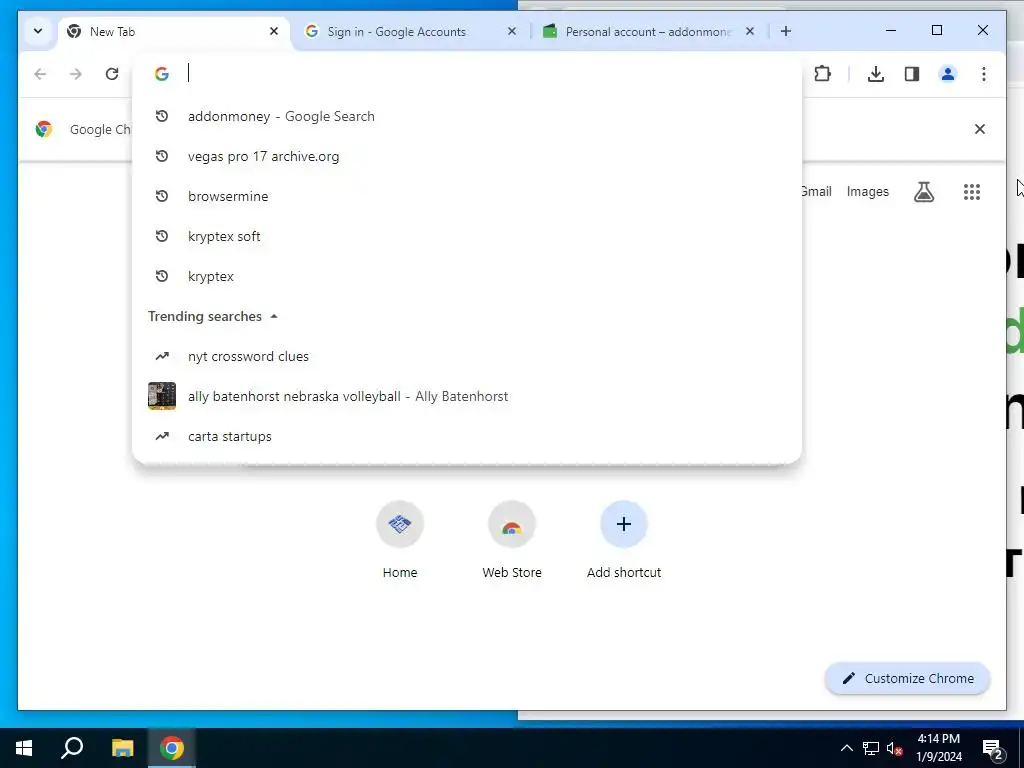Click the Chrome taskbar icon
This screenshot has height=768, width=1024.
click(172, 748)
